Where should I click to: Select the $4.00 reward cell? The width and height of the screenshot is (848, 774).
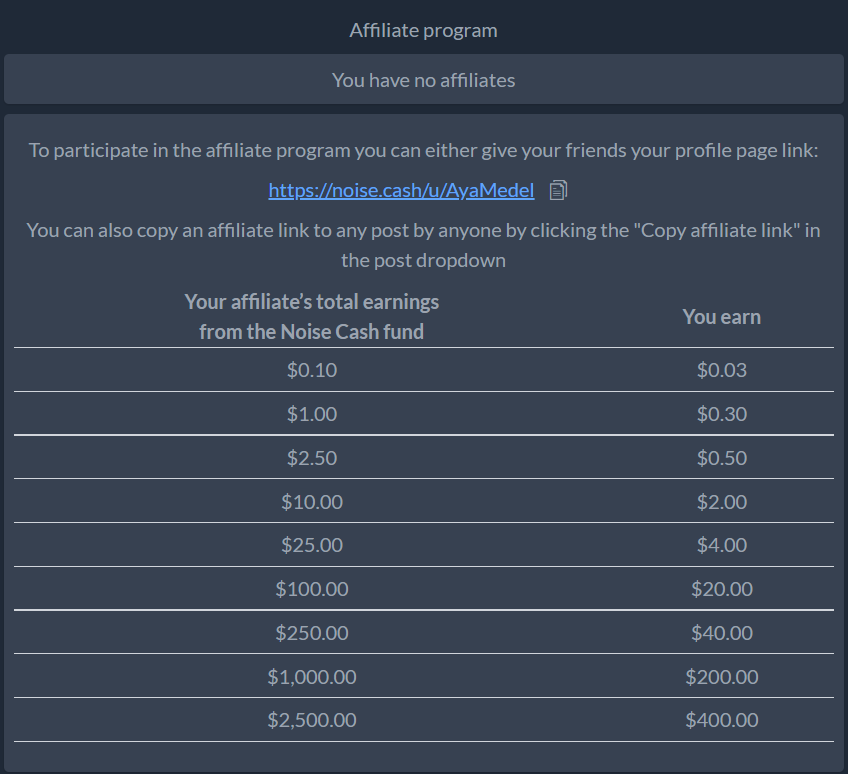coord(722,545)
